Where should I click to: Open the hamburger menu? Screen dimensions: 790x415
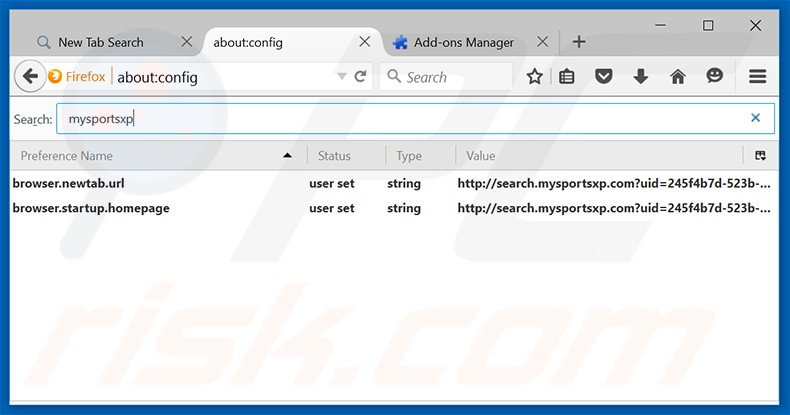click(757, 76)
